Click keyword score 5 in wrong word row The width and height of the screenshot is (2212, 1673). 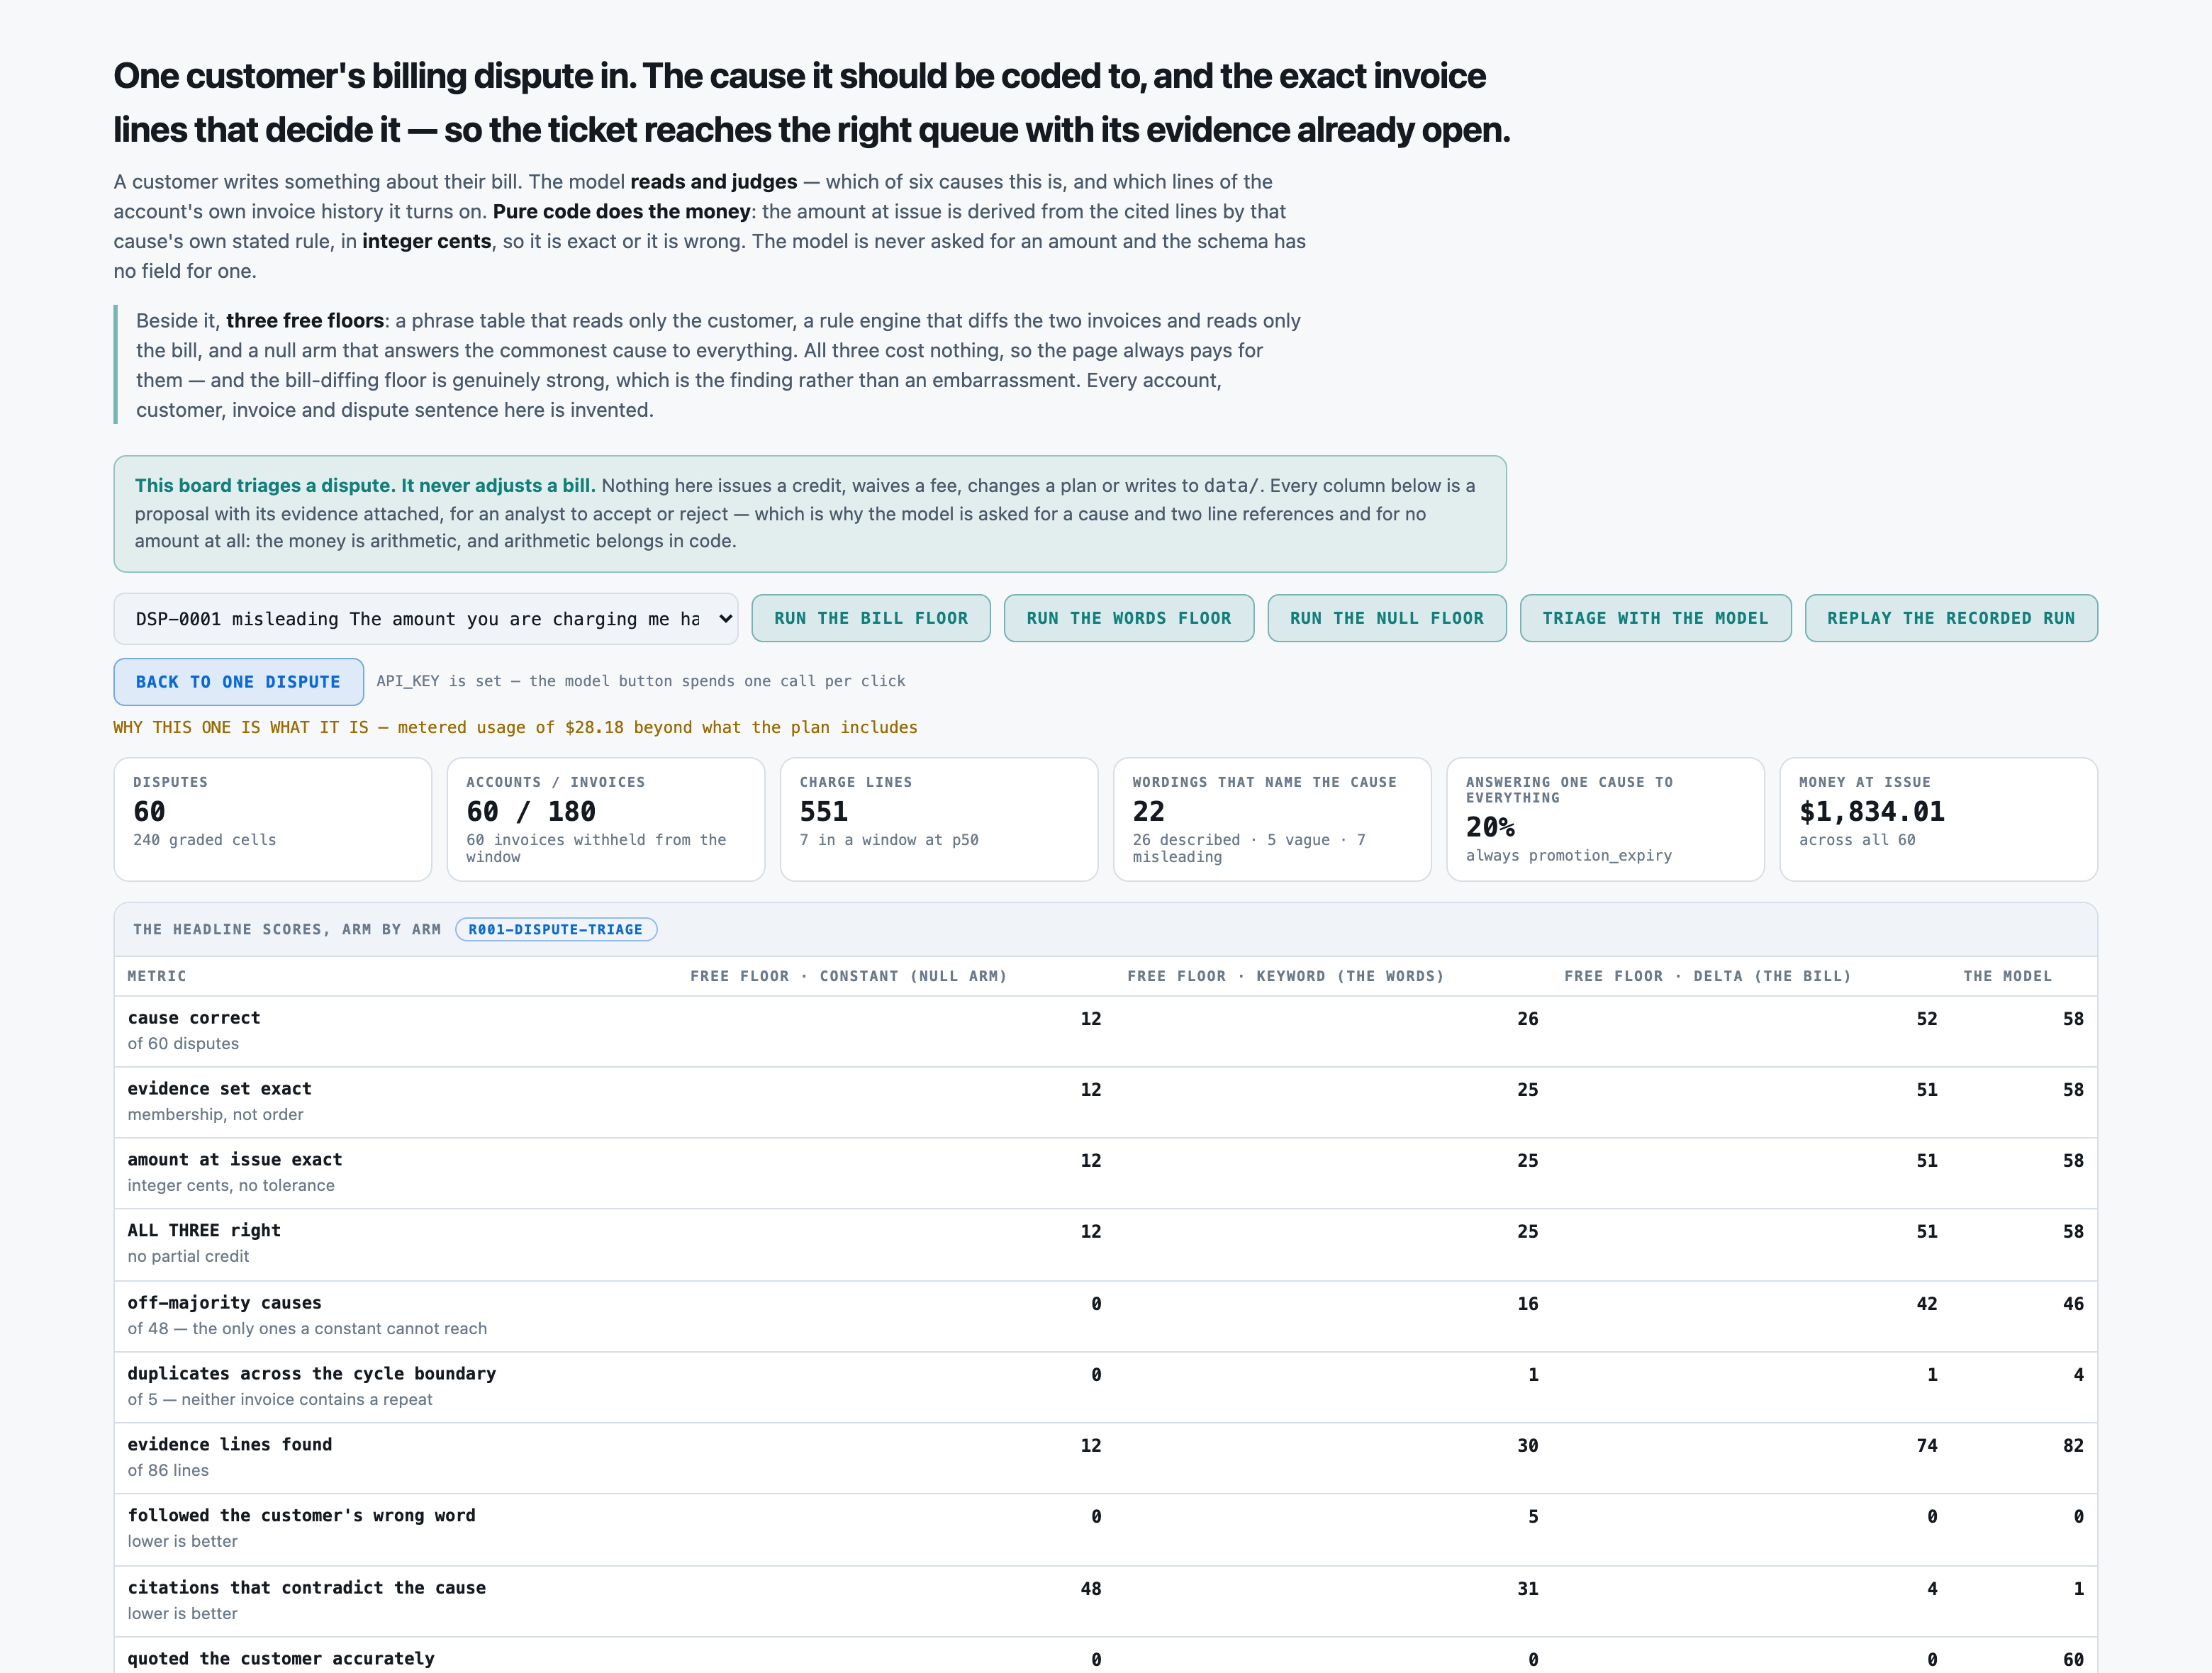1533,1517
